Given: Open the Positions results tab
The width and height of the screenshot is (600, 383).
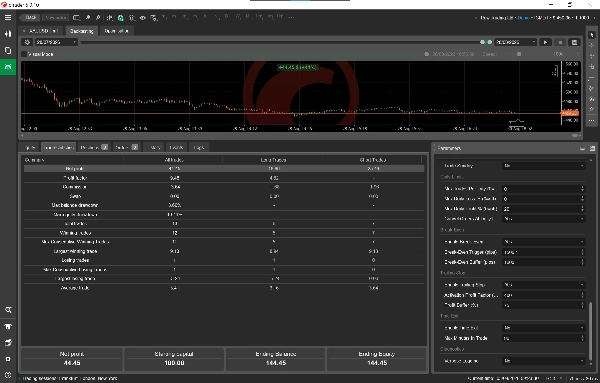Looking at the screenshot, I should [x=94, y=147].
